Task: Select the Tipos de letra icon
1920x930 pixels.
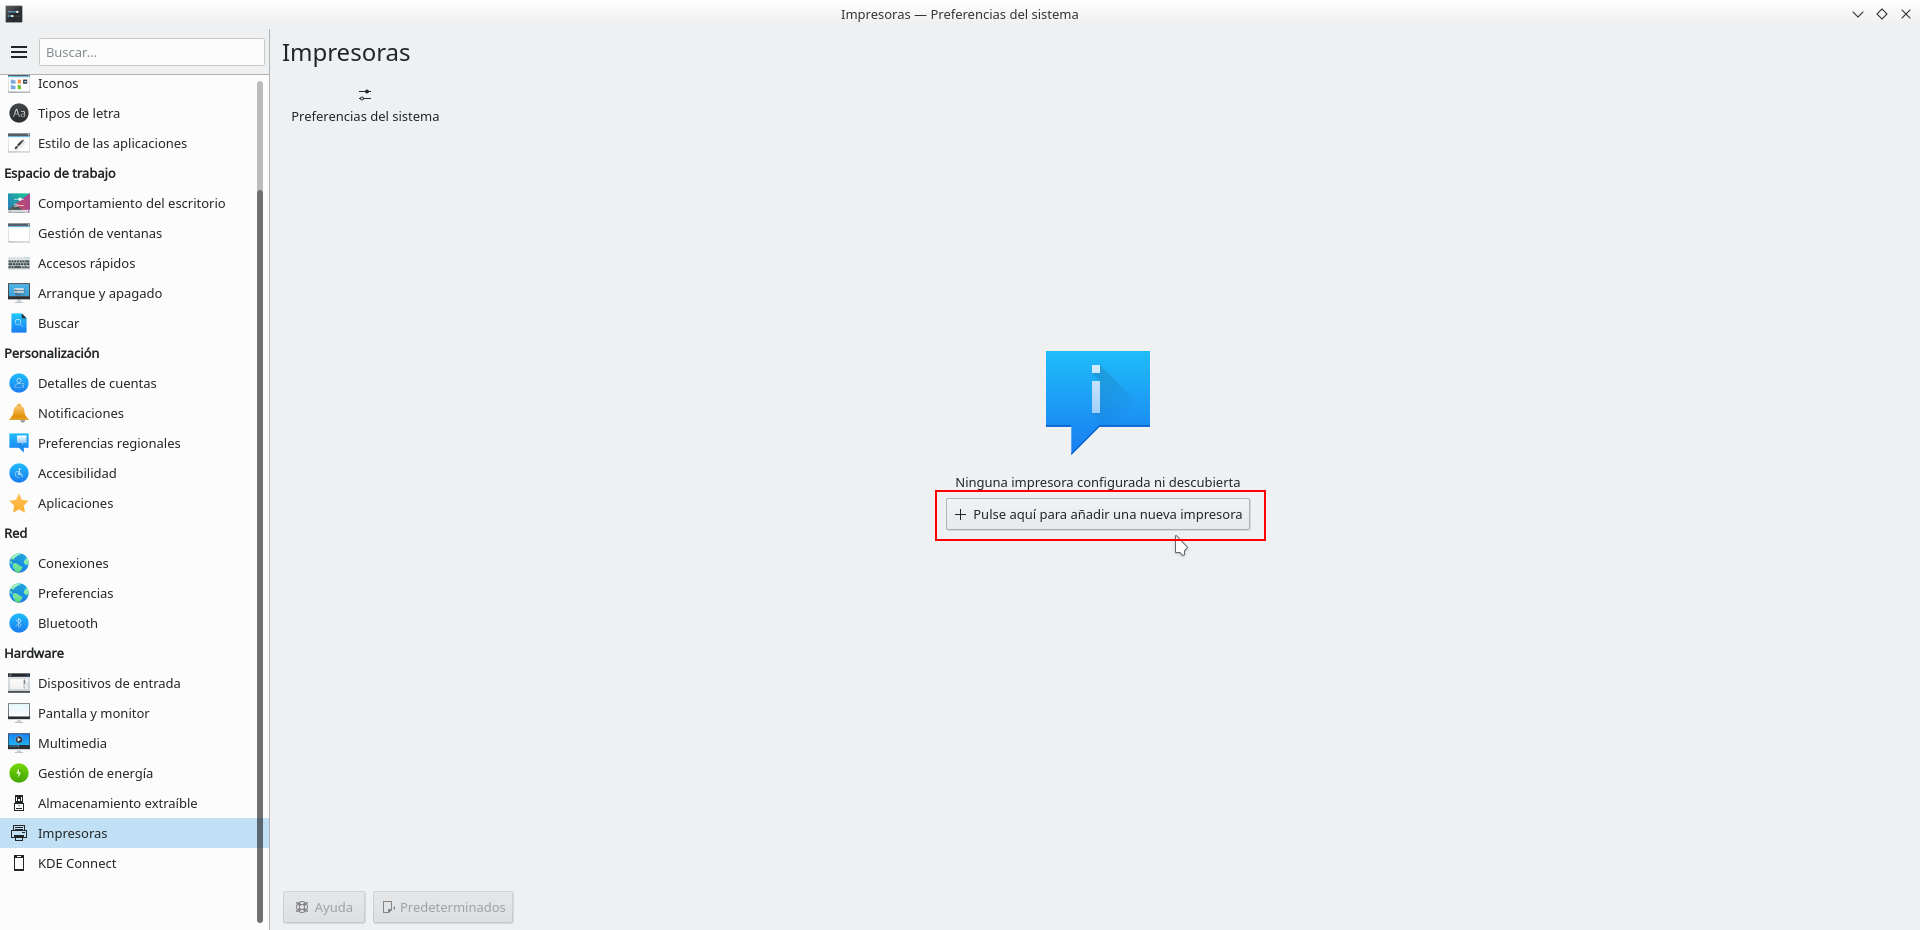Action: 19,113
